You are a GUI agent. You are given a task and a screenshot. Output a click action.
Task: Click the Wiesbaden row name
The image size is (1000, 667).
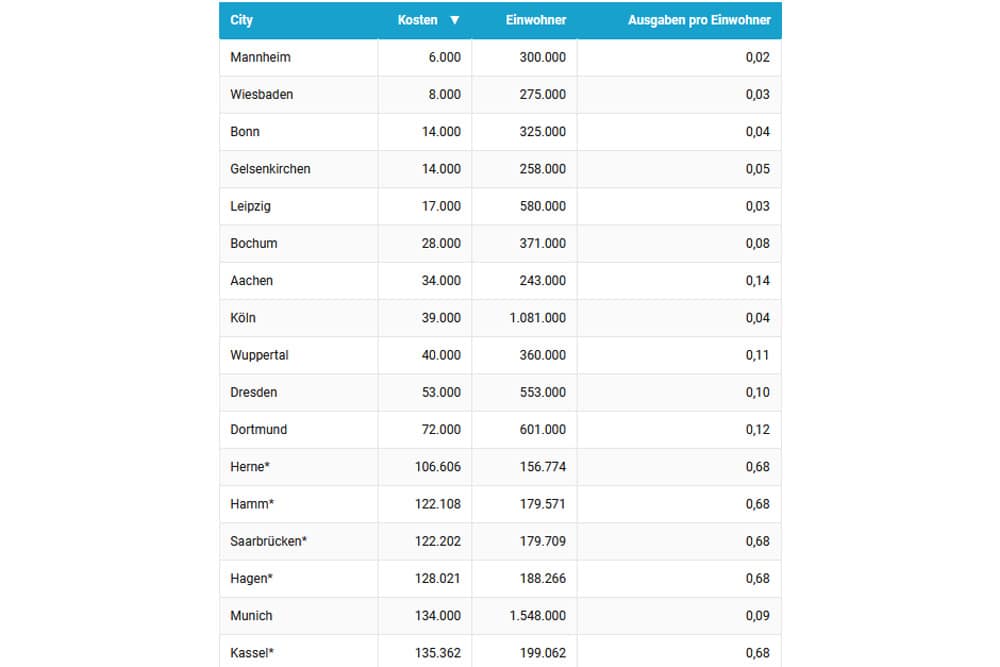(x=261, y=94)
